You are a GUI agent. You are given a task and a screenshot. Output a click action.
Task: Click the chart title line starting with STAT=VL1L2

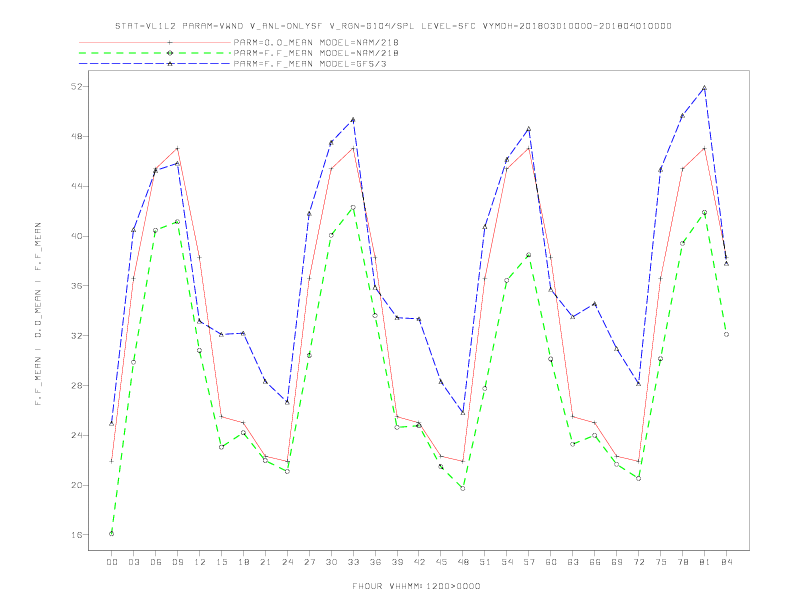tap(393, 26)
